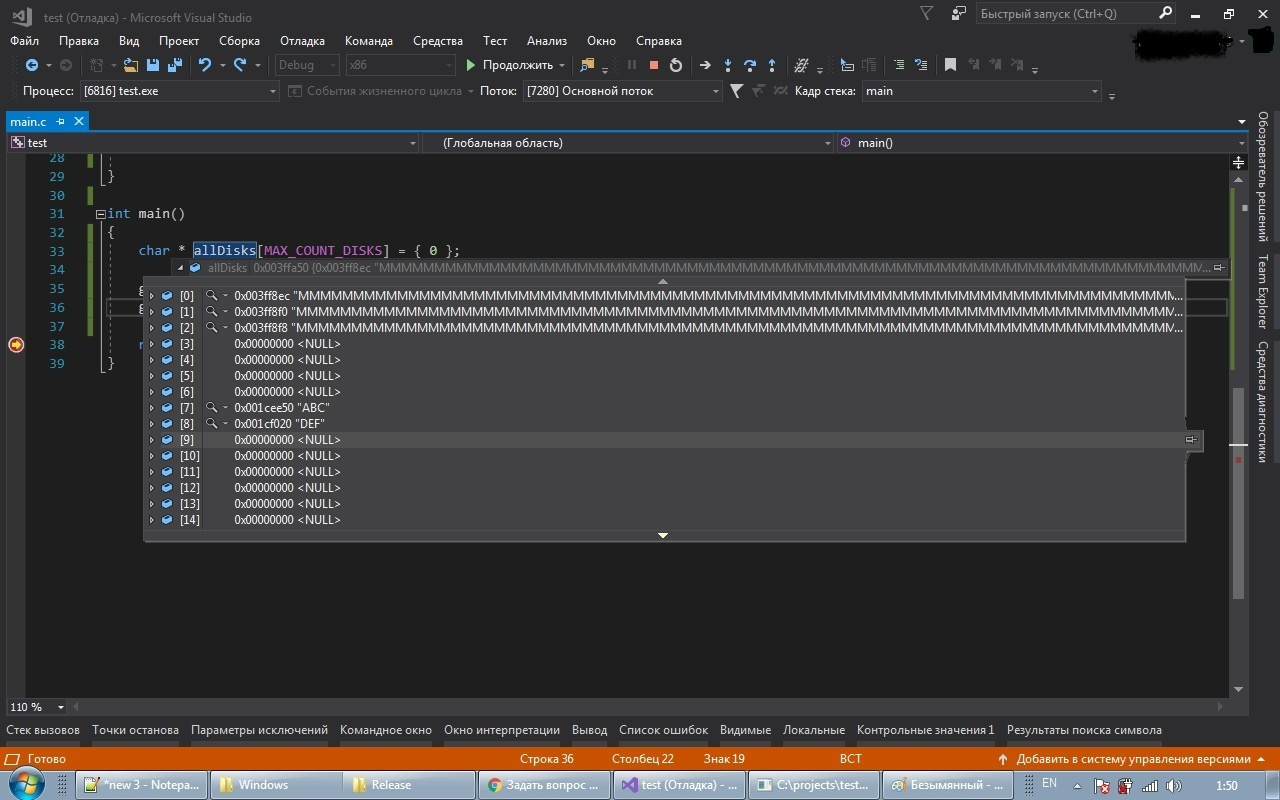Click magnifier visualizer for "DEF" element [8]
The width and height of the screenshot is (1280, 800).
point(211,424)
